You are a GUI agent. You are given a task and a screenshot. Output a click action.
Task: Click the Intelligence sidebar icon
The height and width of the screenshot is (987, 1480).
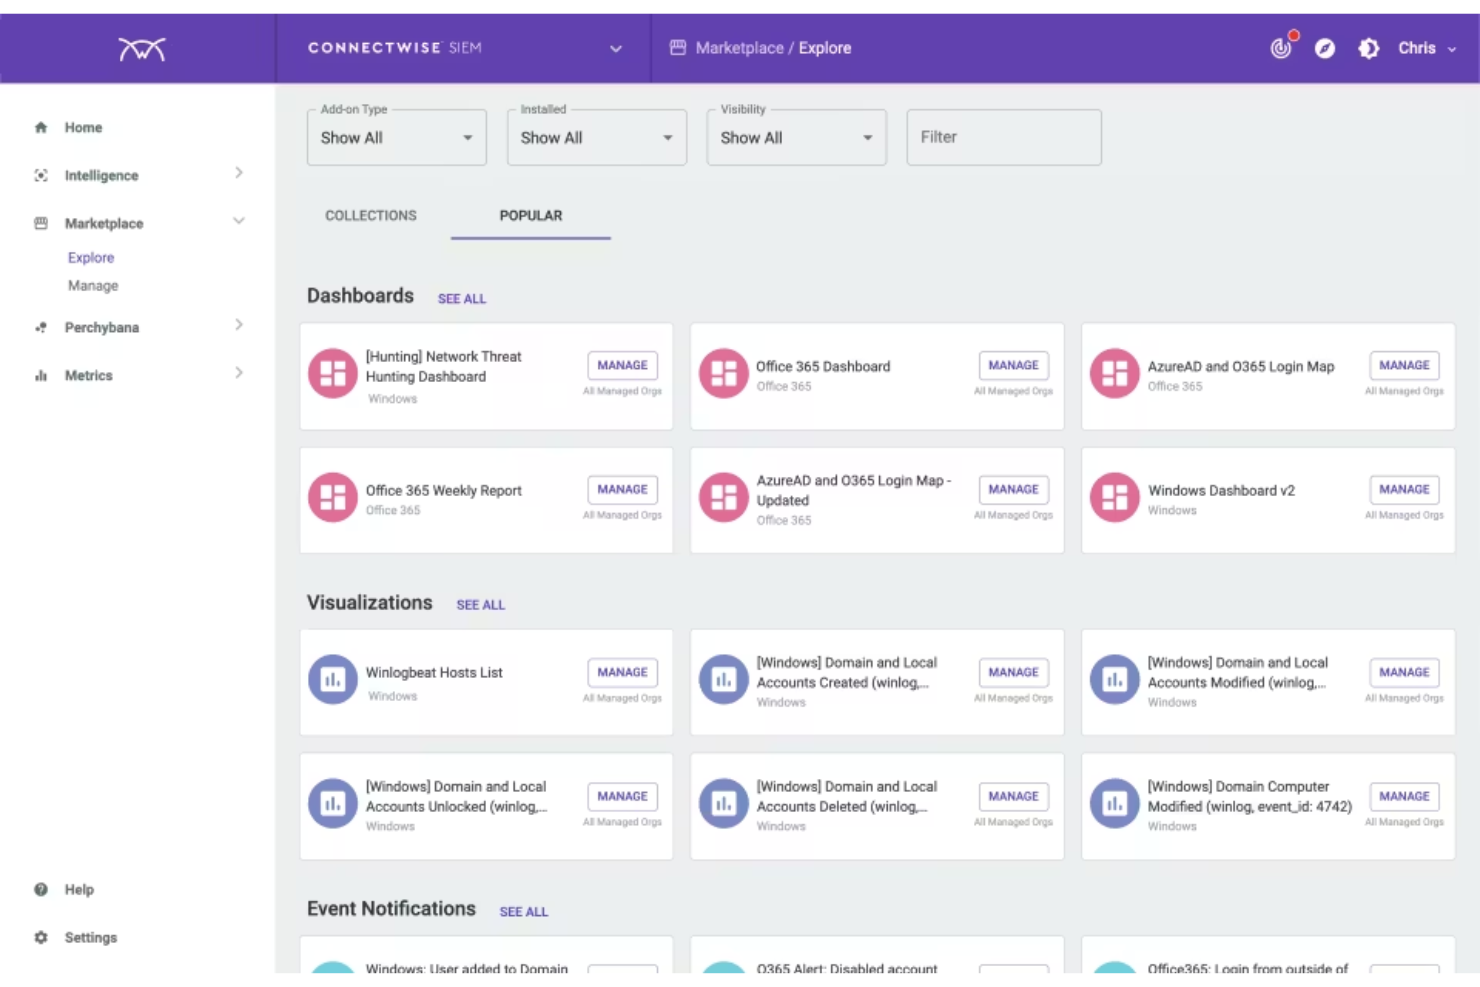(x=41, y=175)
